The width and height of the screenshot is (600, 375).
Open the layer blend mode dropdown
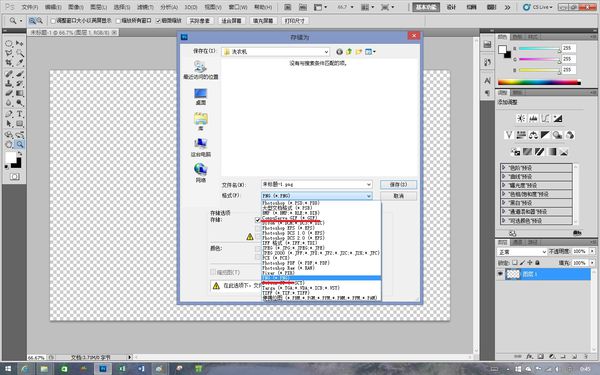522,252
